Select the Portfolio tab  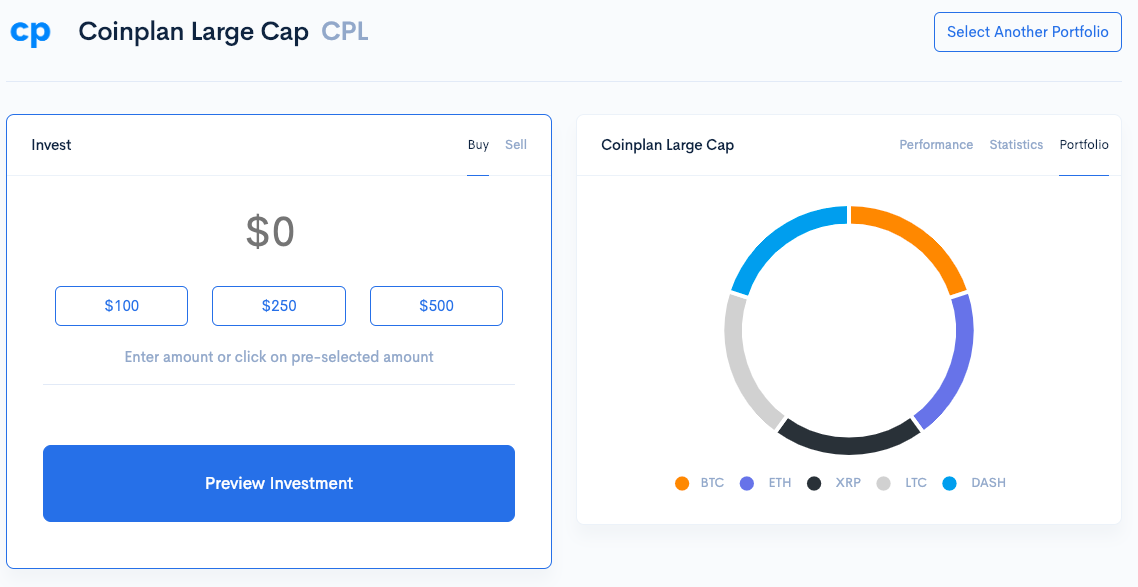1084,145
